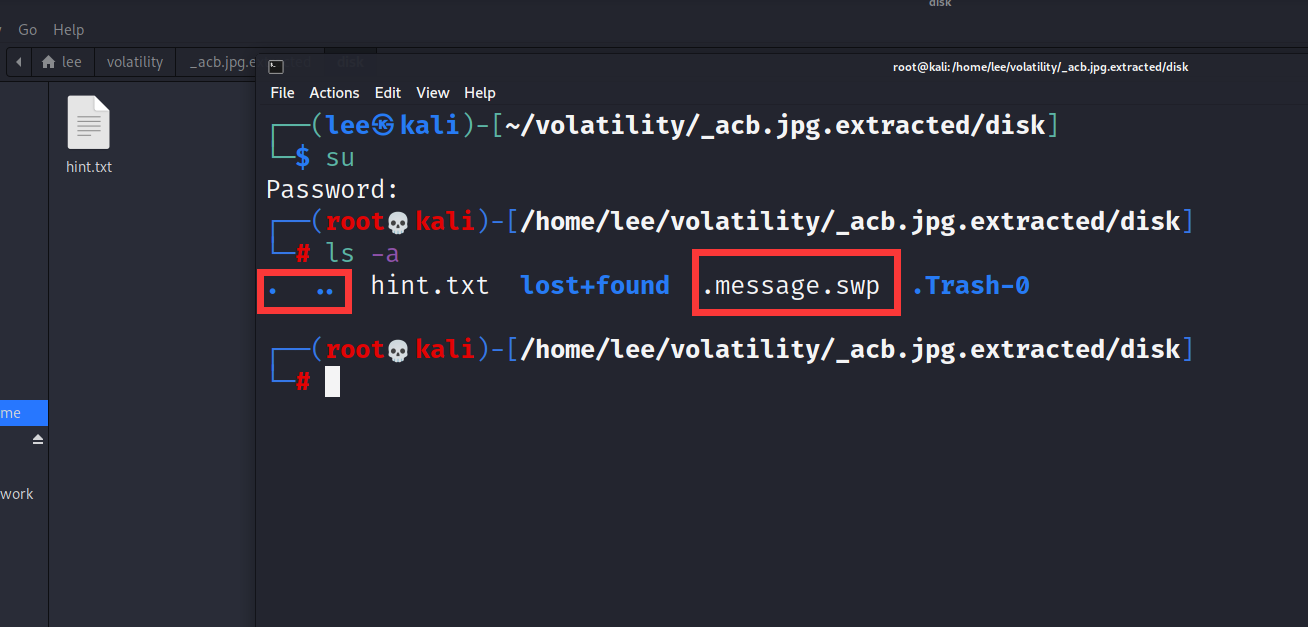
Task: Click .Trash-0 in terminal output
Action: [x=971, y=286]
